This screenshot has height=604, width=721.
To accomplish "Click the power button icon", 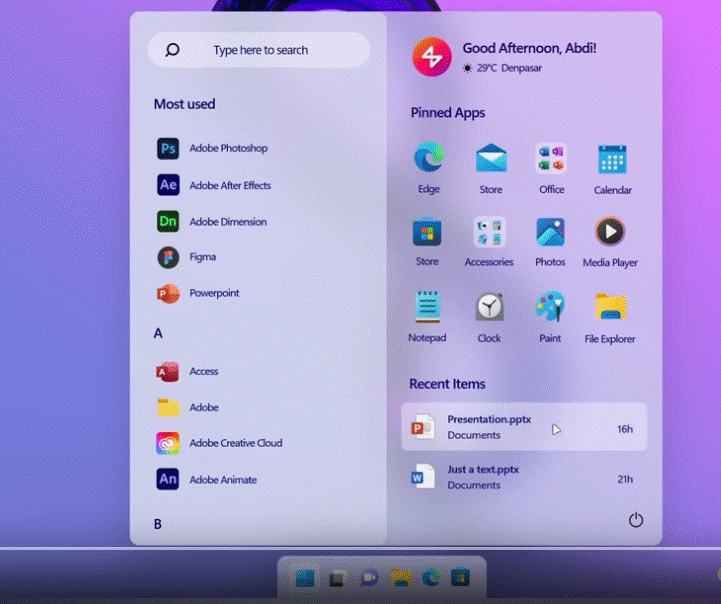I will tap(636, 520).
